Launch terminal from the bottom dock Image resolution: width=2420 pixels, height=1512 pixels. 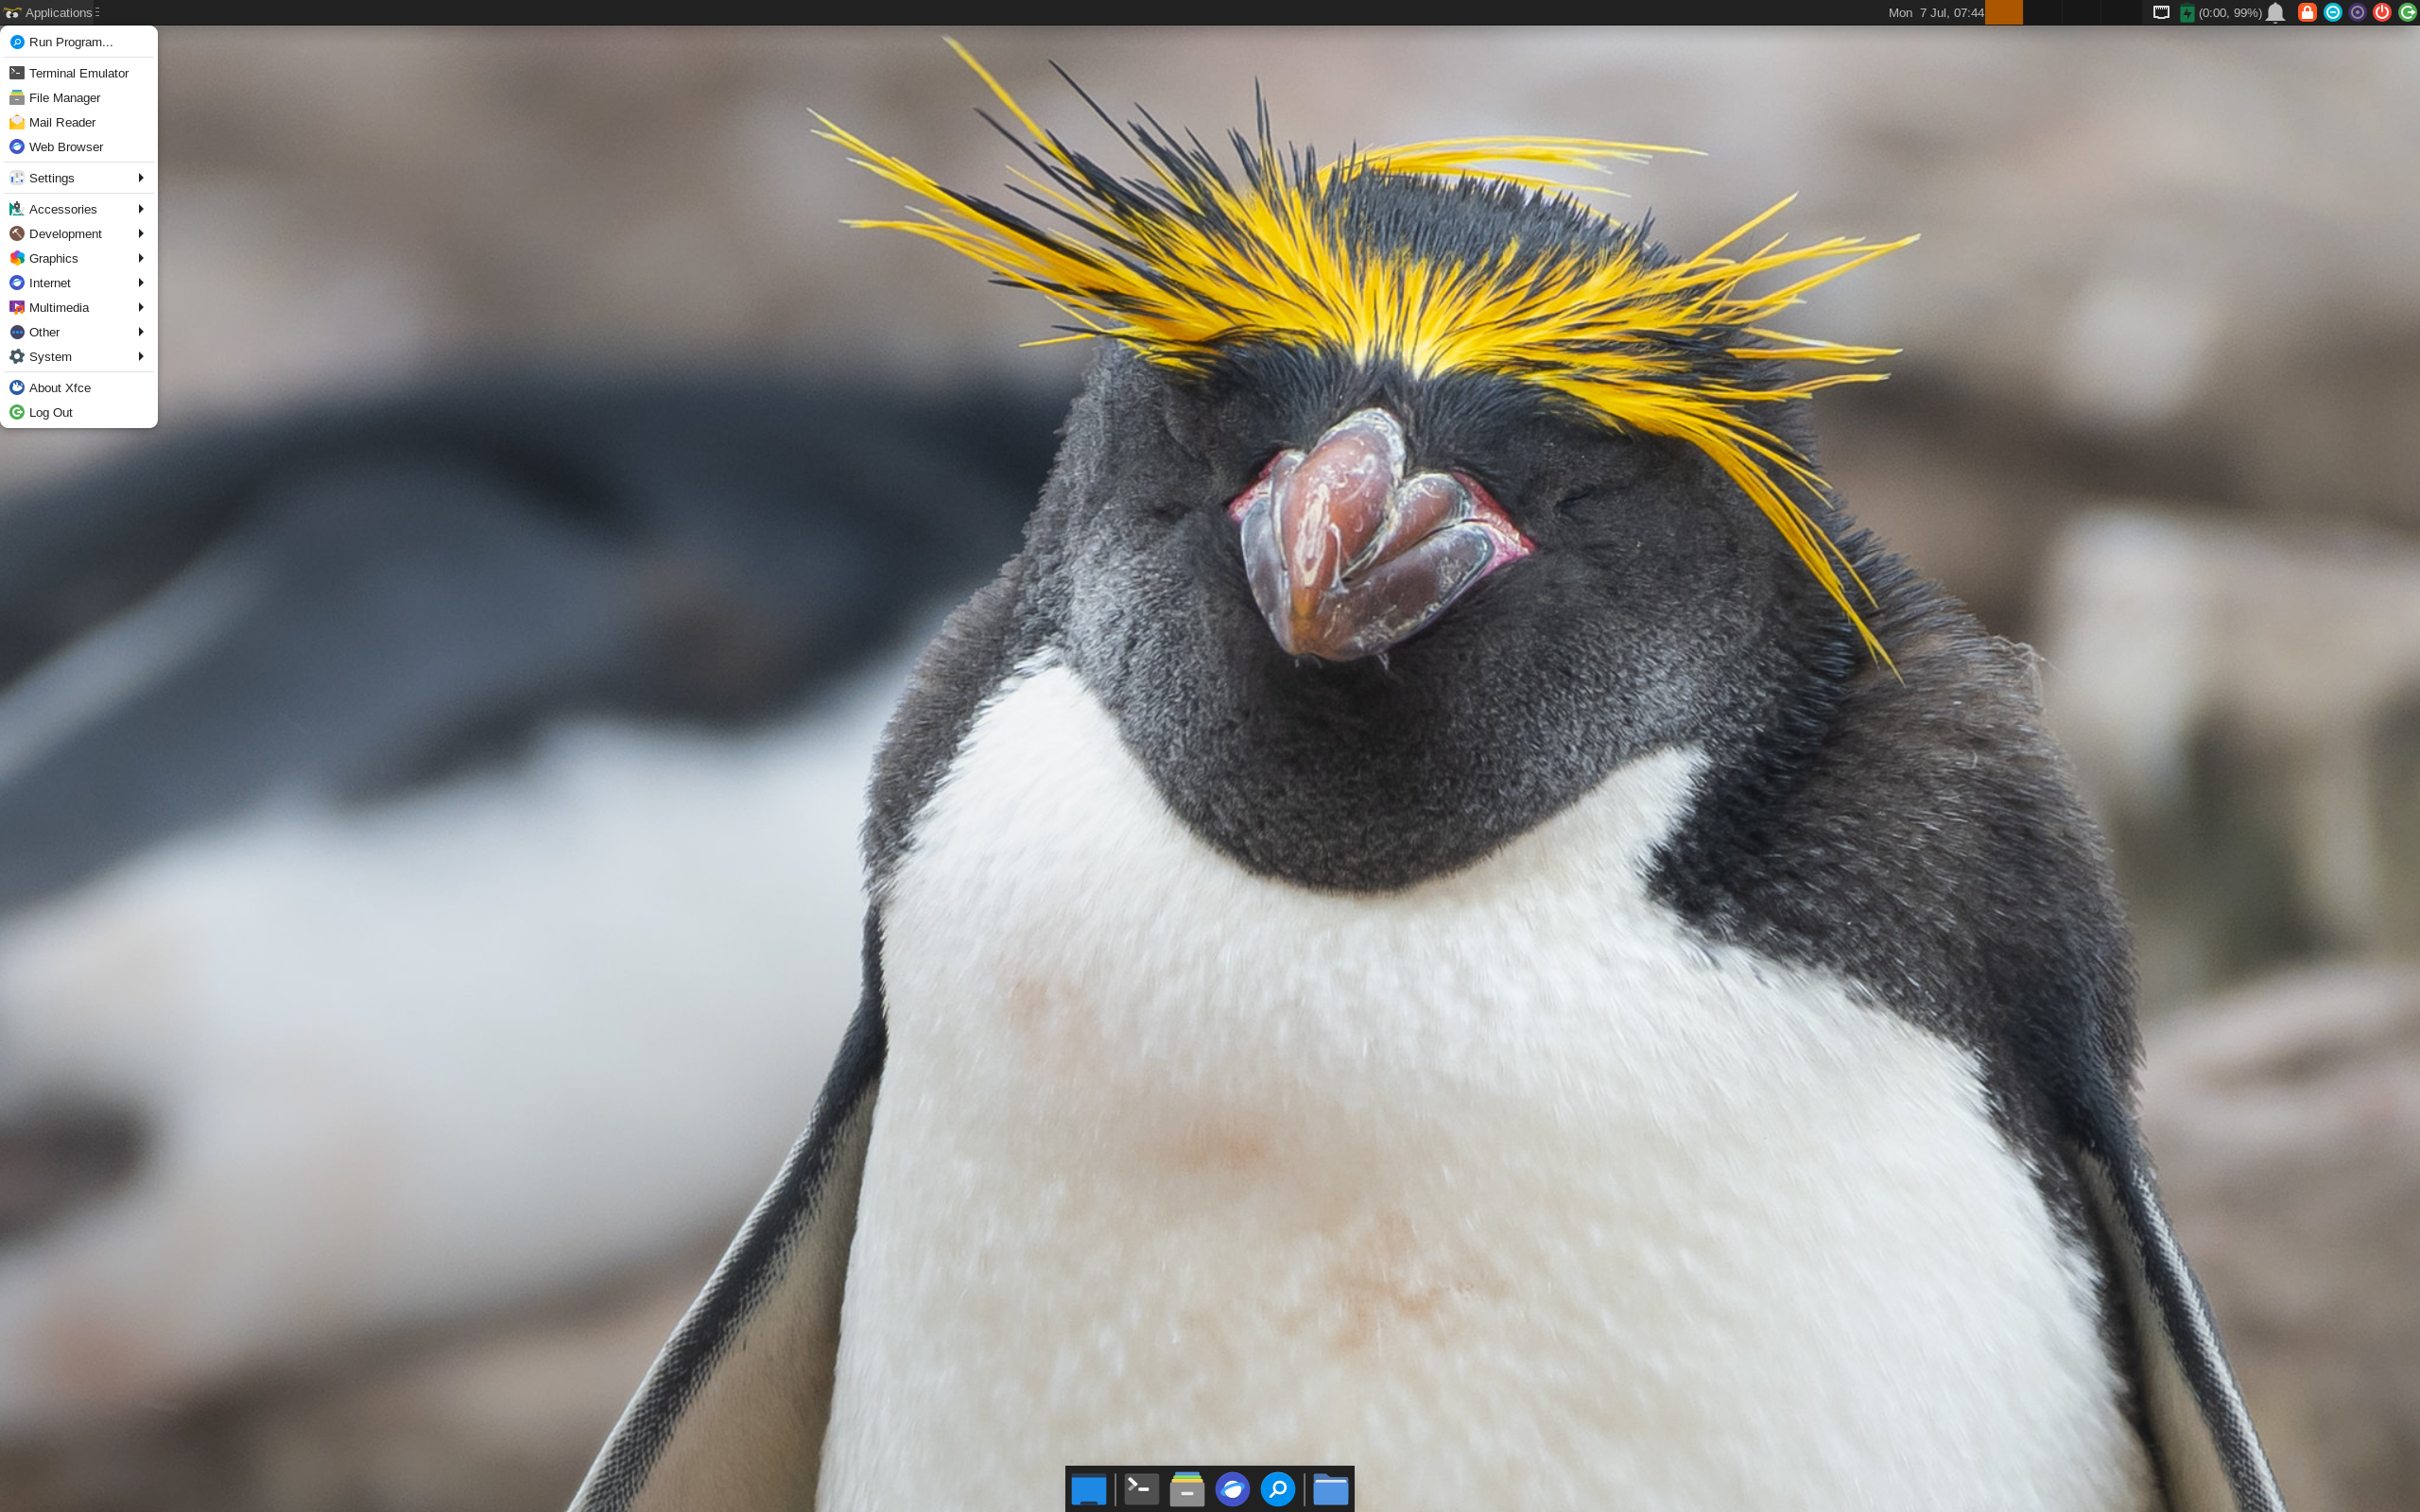[x=1141, y=1489]
